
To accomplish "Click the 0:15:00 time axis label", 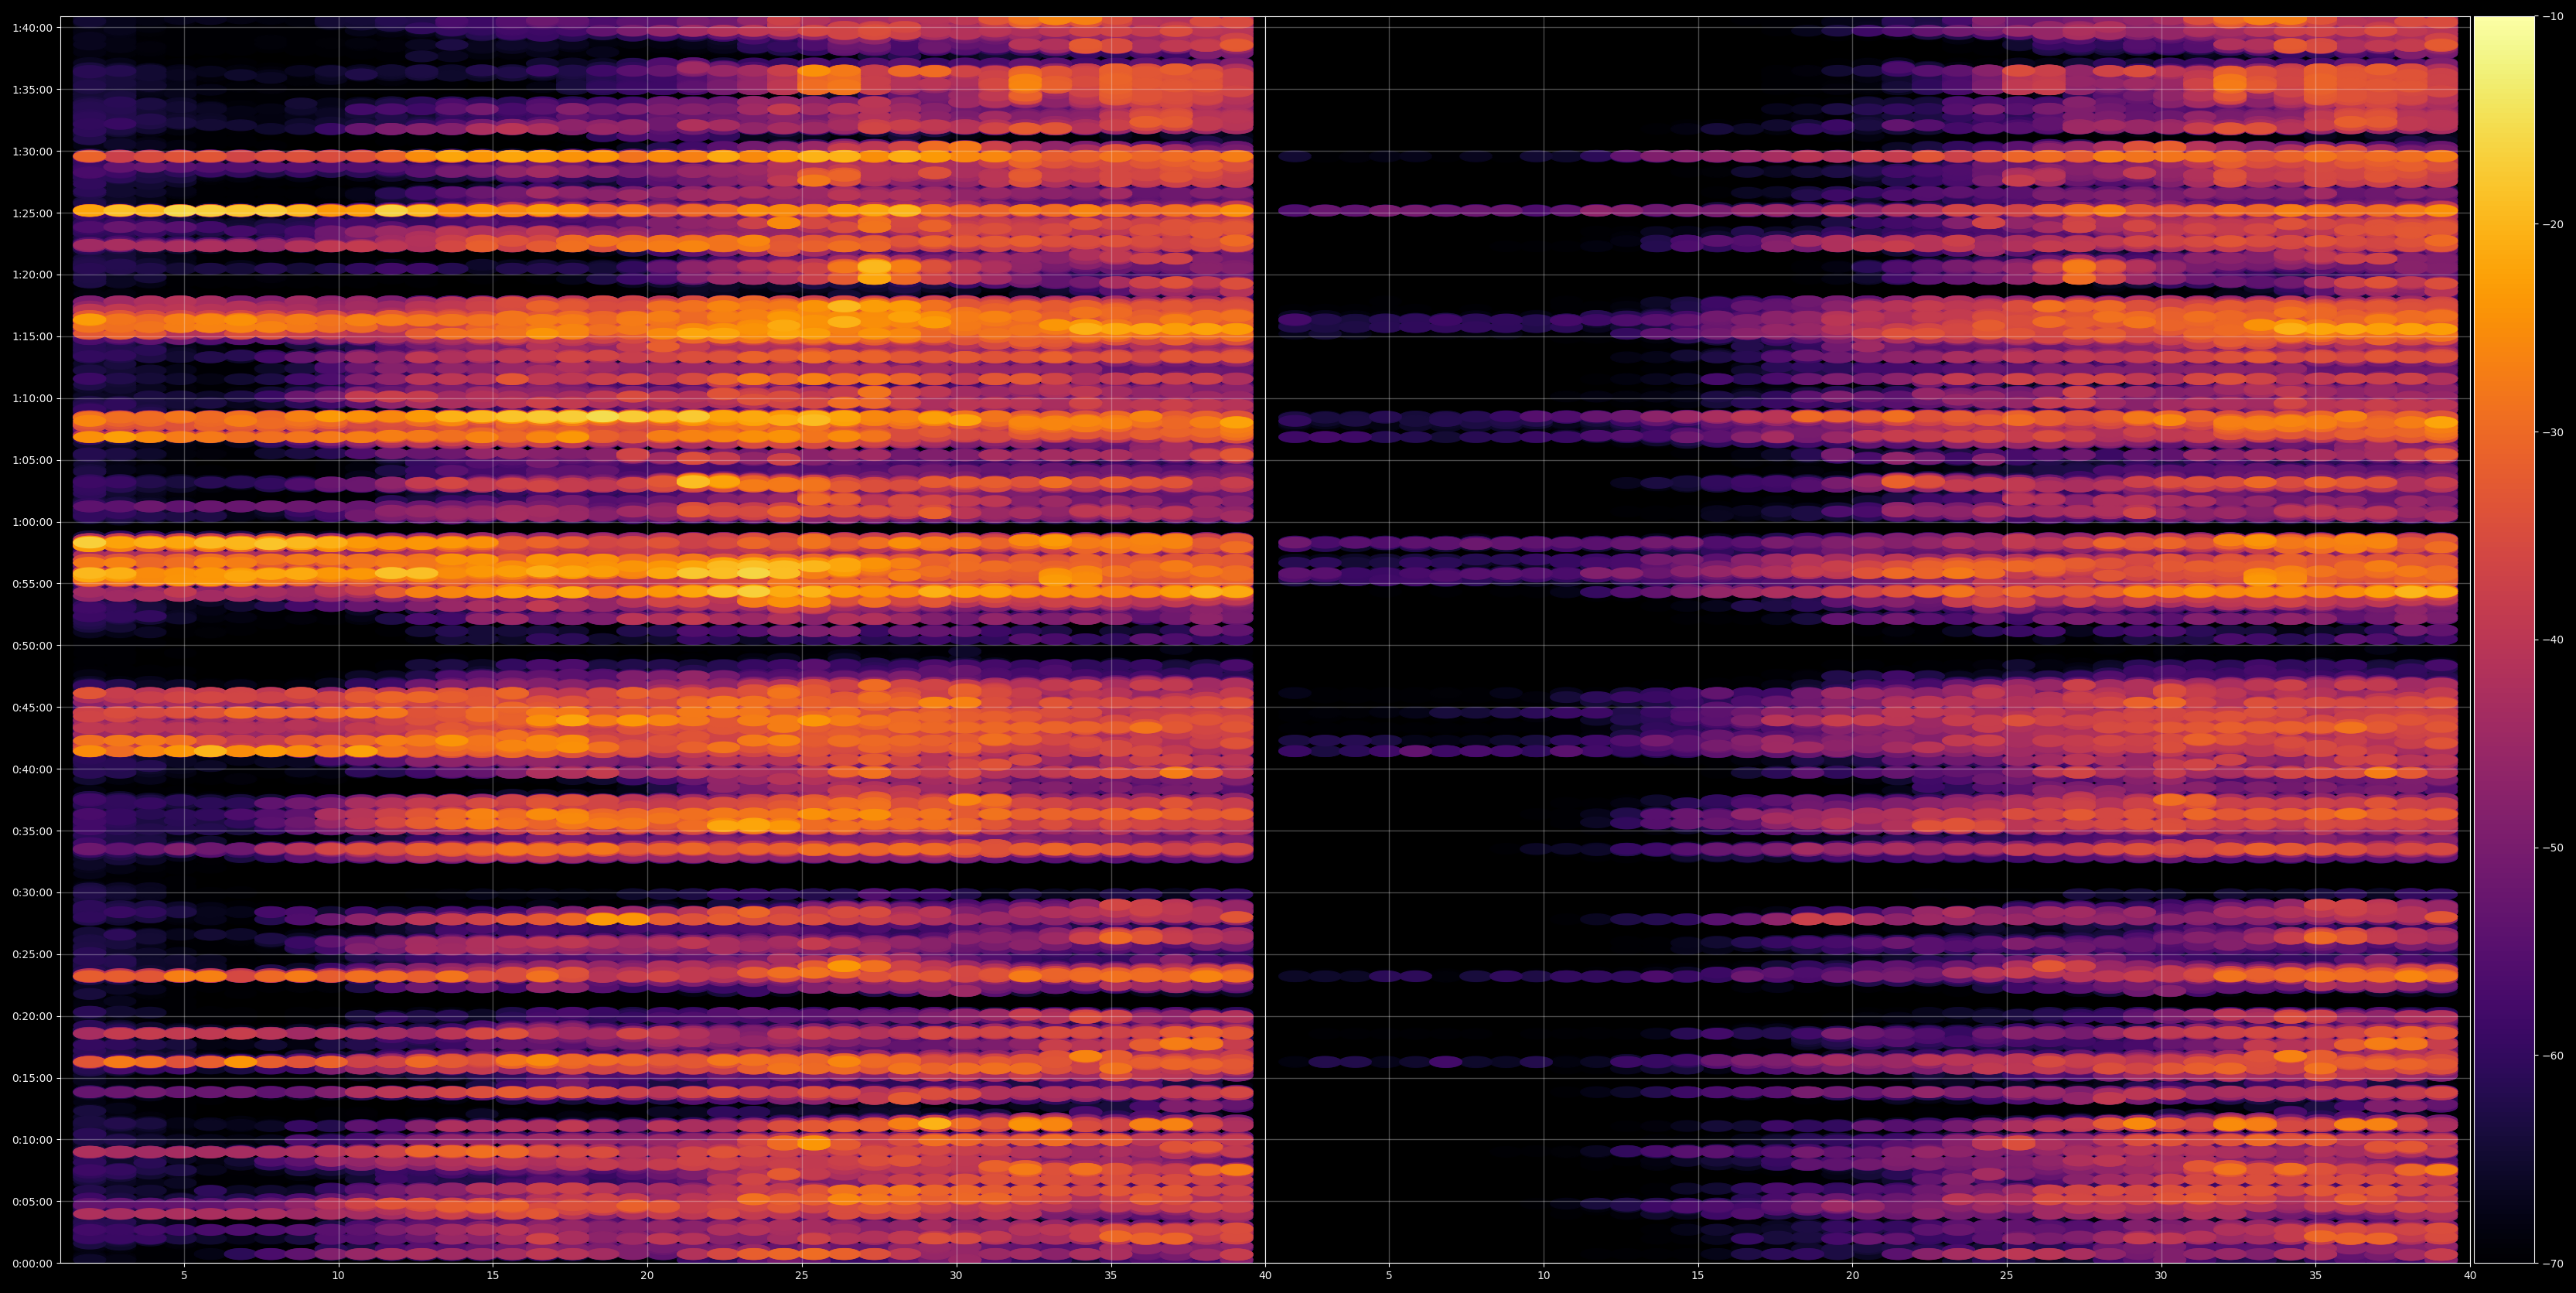I will click(x=32, y=1078).
